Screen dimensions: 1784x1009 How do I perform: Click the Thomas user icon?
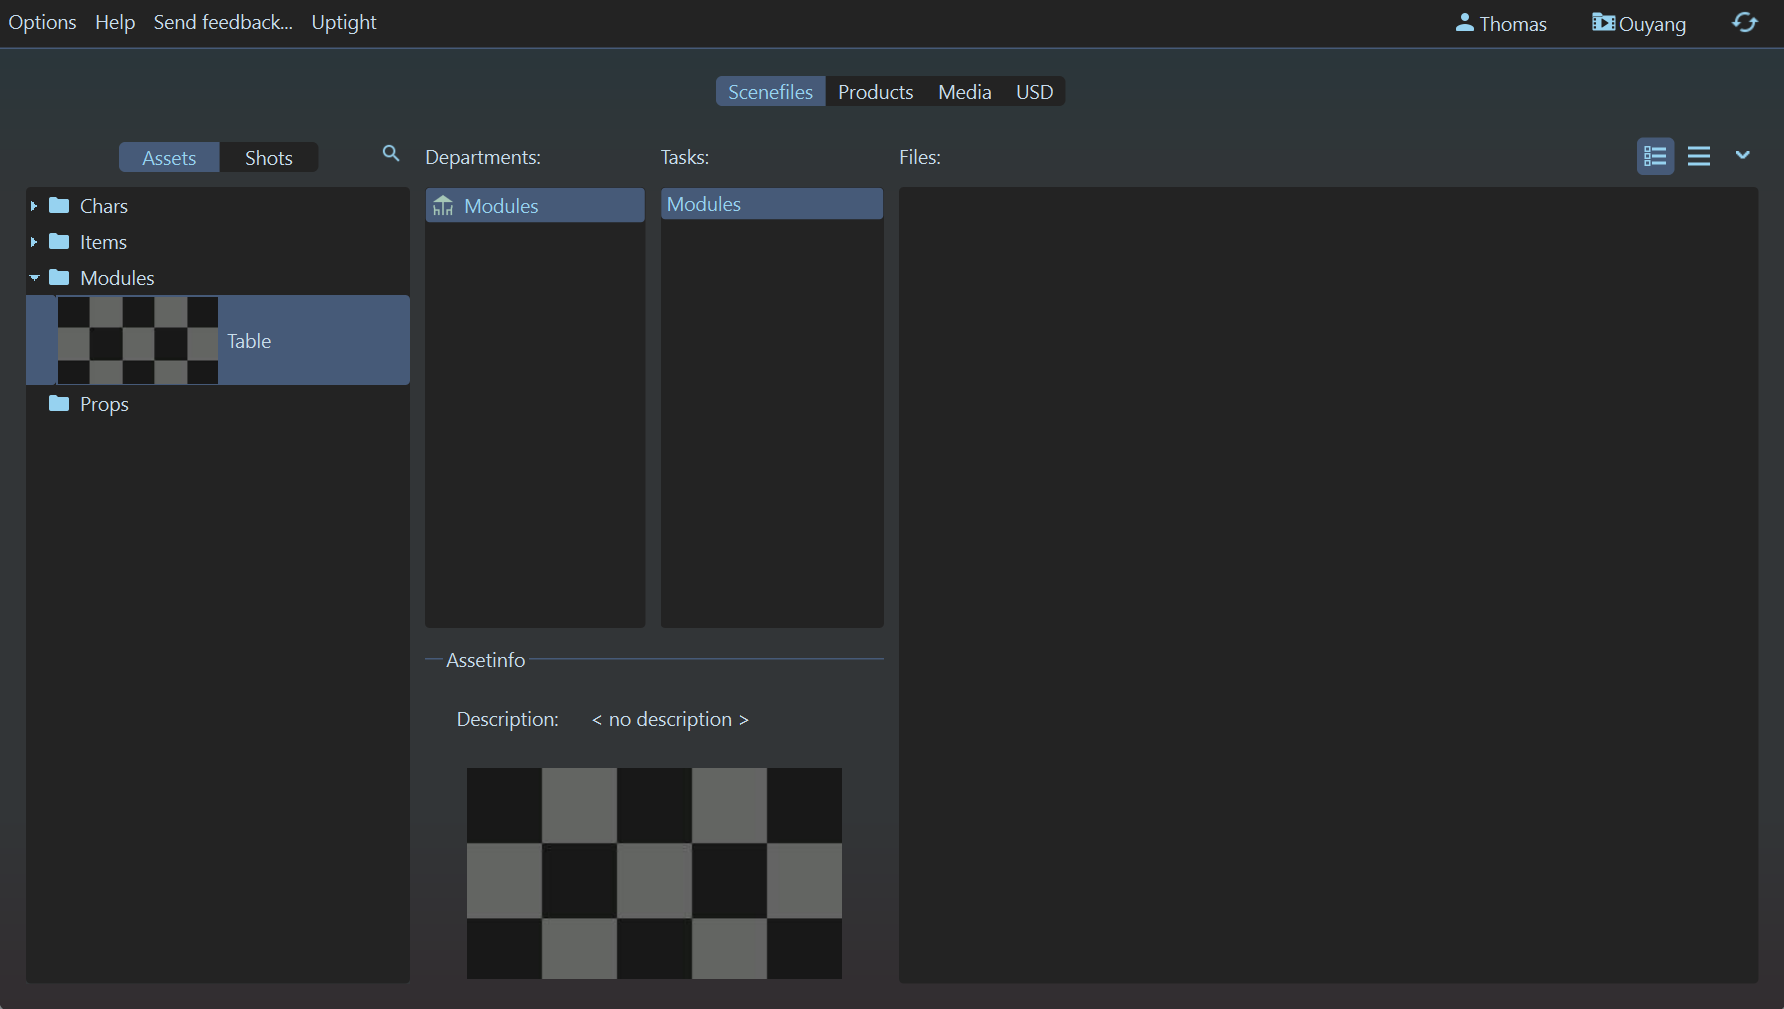click(1464, 23)
